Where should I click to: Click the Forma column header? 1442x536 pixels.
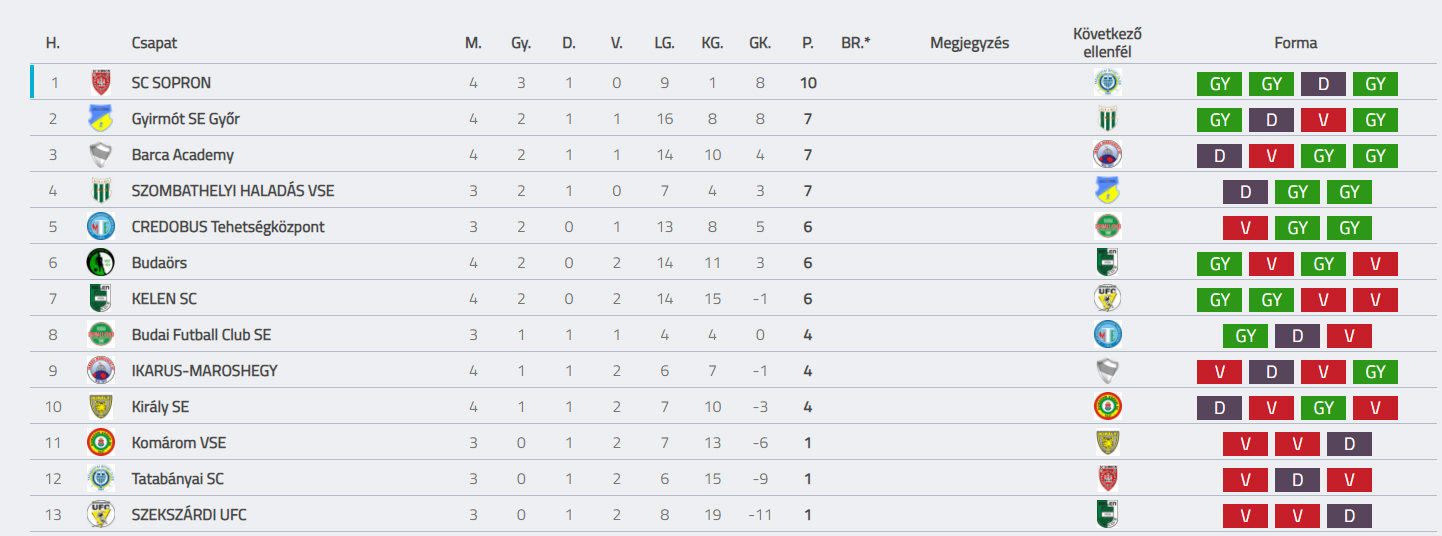click(x=1296, y=43)
